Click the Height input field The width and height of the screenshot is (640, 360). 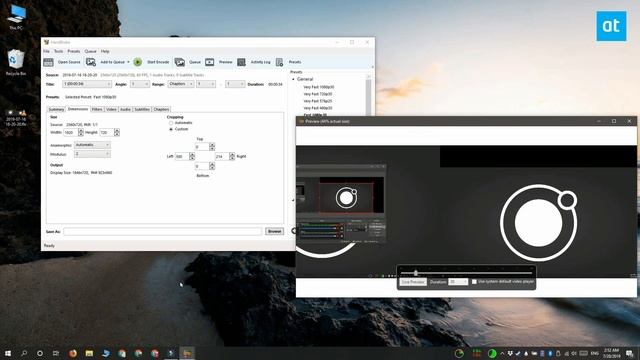click(107, 133)
